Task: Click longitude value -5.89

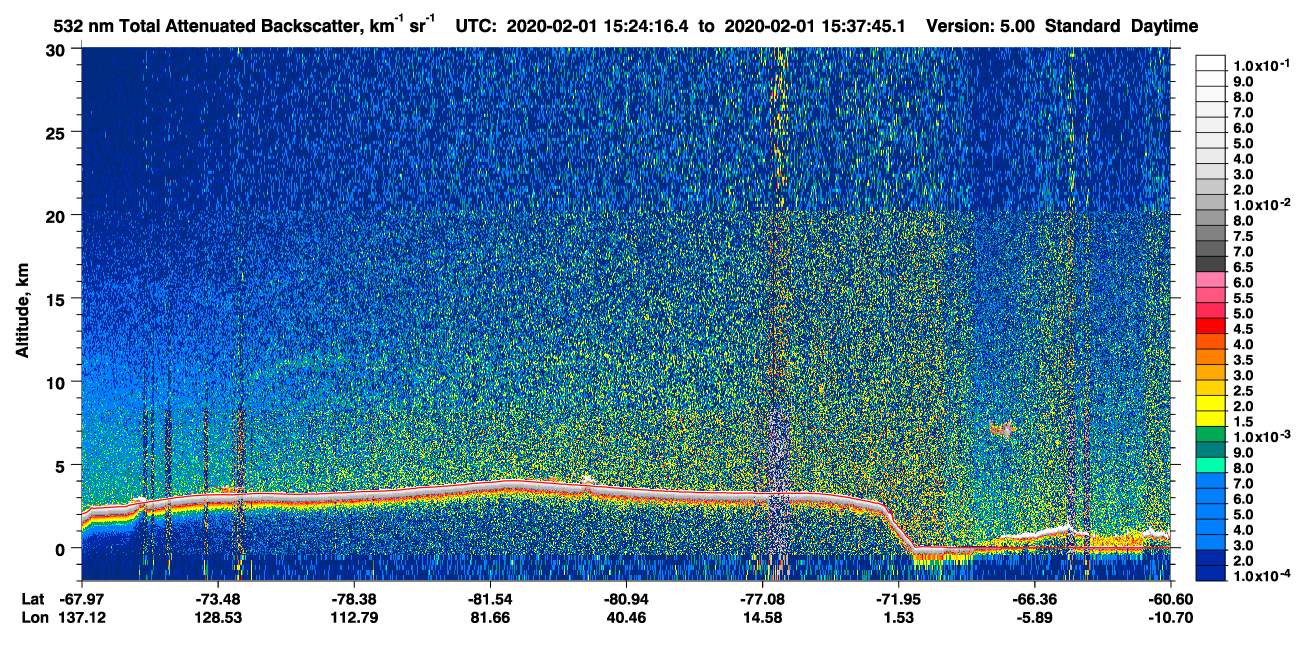Action: [x=1034, y=618]
